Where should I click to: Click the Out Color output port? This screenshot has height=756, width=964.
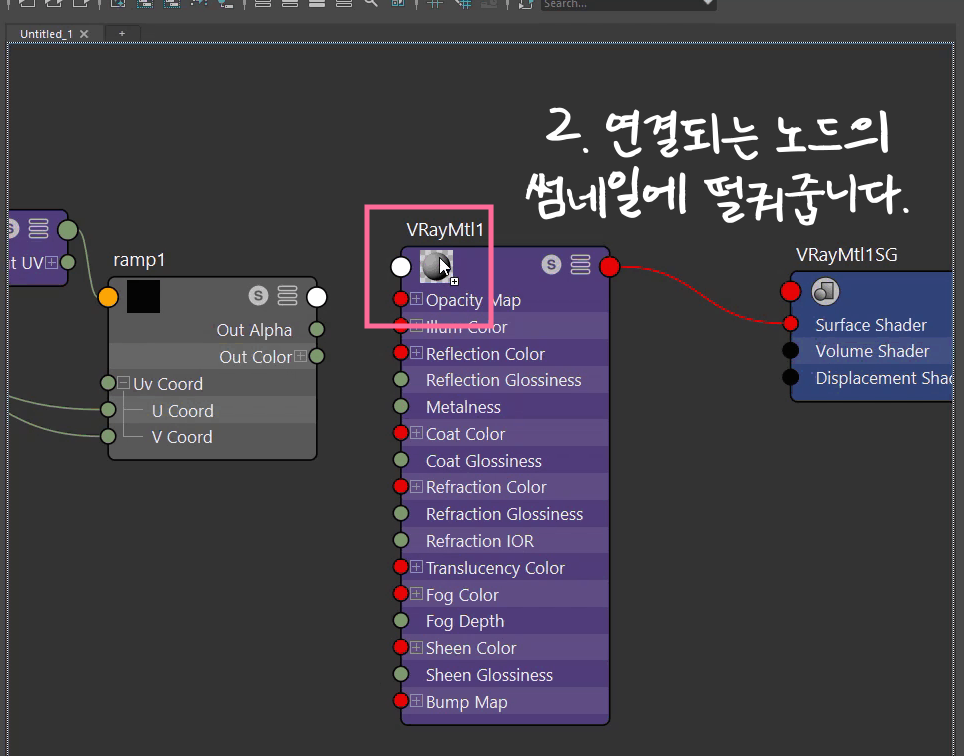click(x=317, y=356)
